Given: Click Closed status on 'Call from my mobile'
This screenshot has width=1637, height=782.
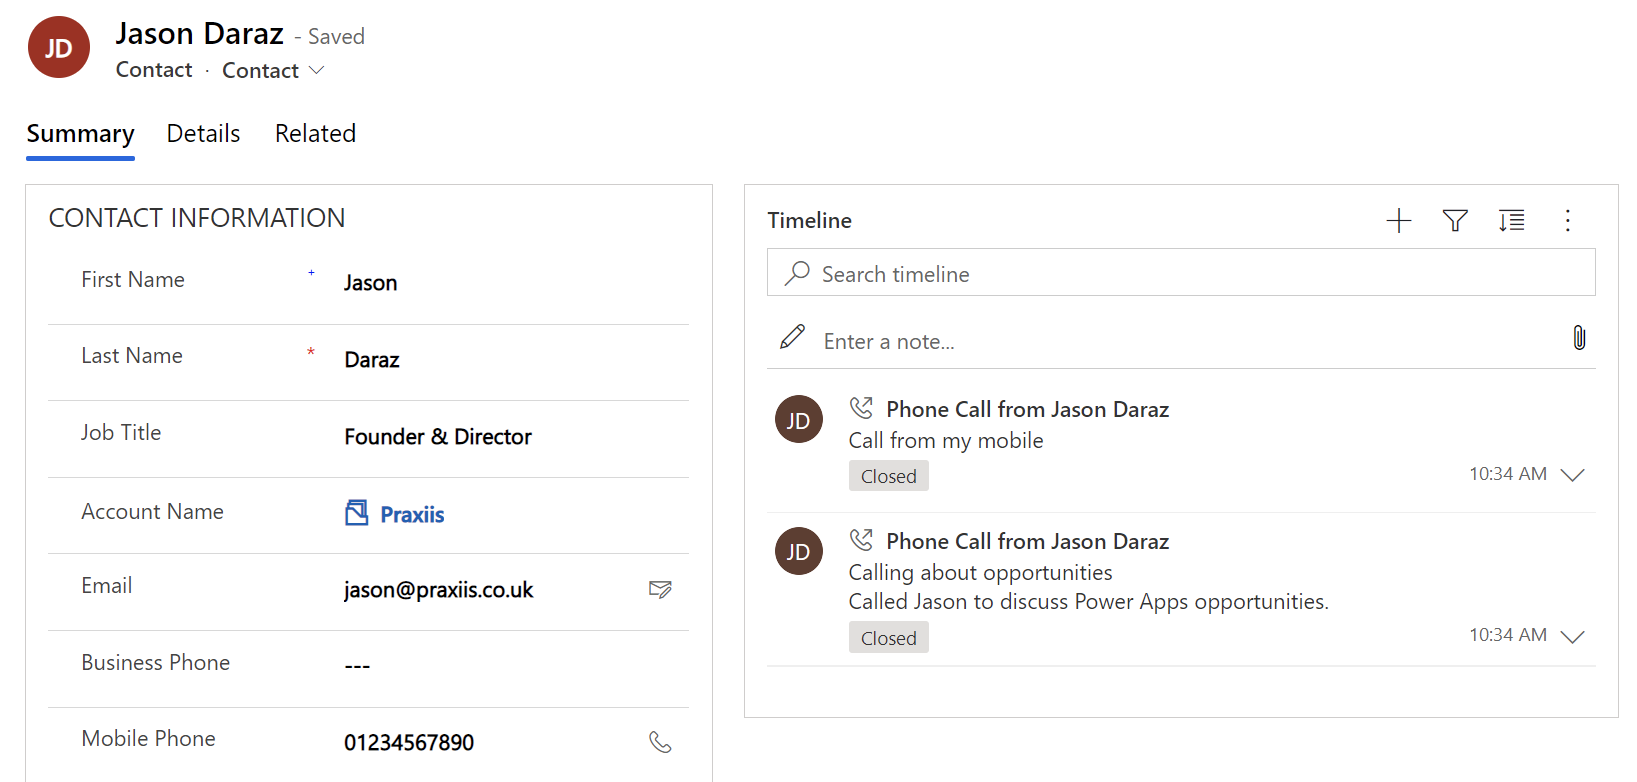Looking at the screenshot, I should (x=889, y=476).
